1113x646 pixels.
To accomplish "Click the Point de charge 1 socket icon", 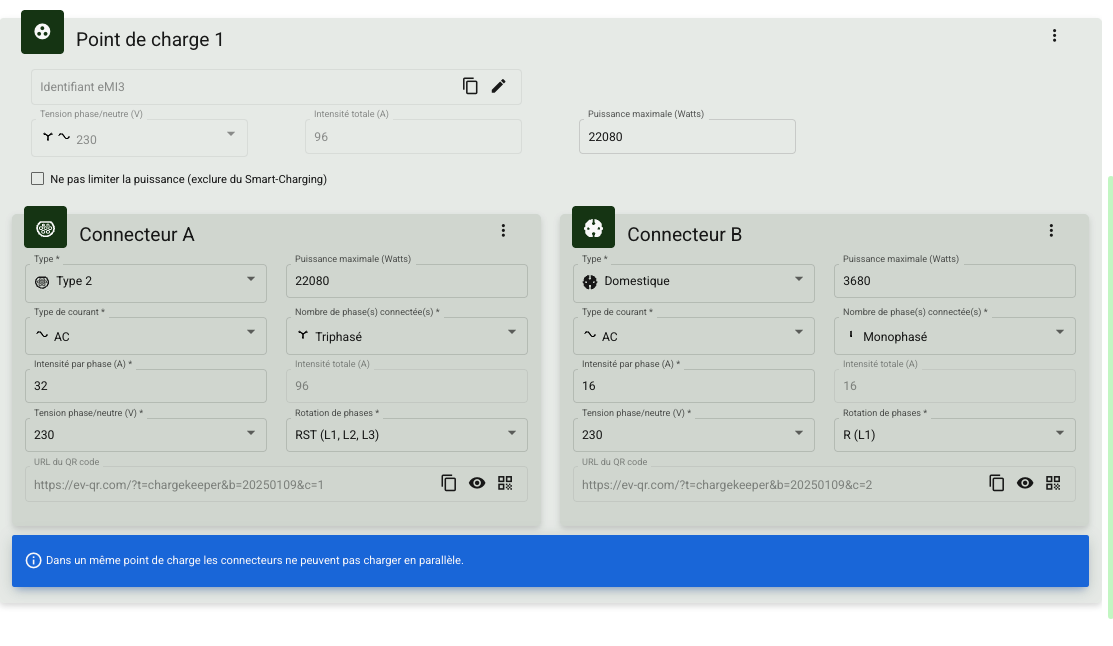I will point(42,32).
